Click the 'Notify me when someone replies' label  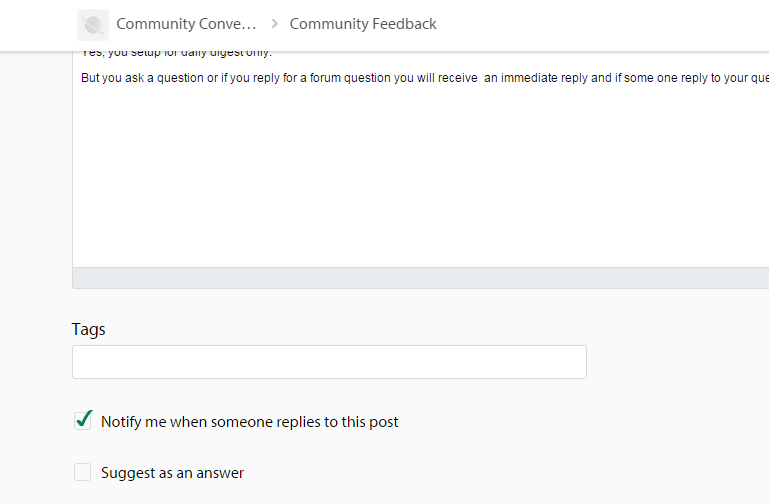pyautogui.click(x=249, y=422)
